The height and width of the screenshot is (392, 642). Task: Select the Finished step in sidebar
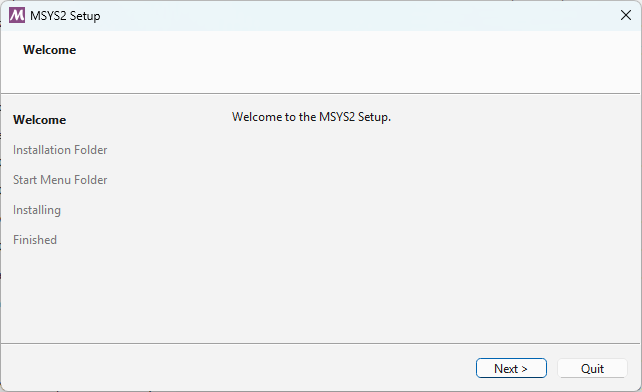(35, 240)
